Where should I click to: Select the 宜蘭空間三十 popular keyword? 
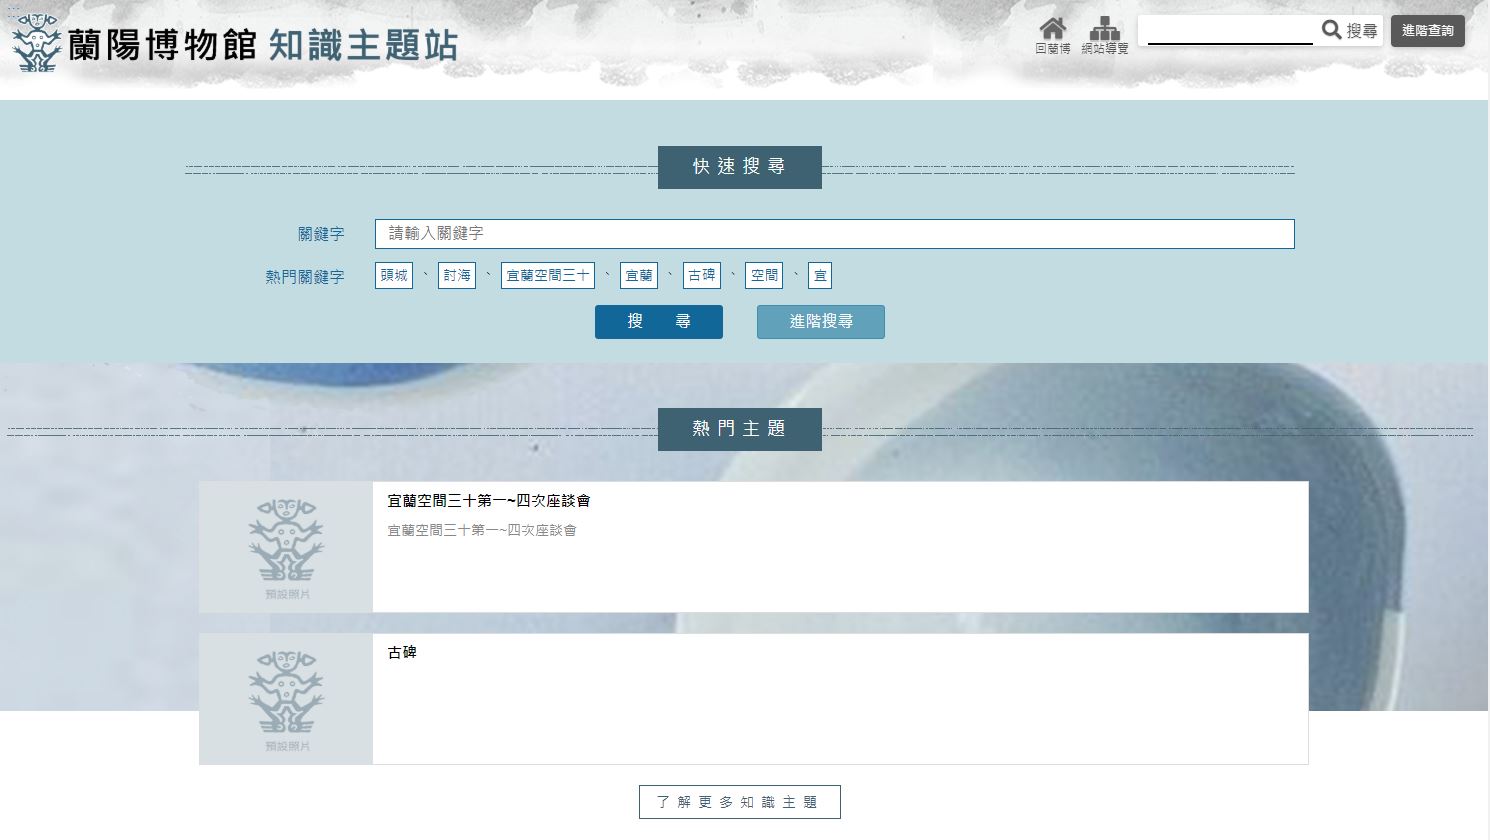coord(548,275)
